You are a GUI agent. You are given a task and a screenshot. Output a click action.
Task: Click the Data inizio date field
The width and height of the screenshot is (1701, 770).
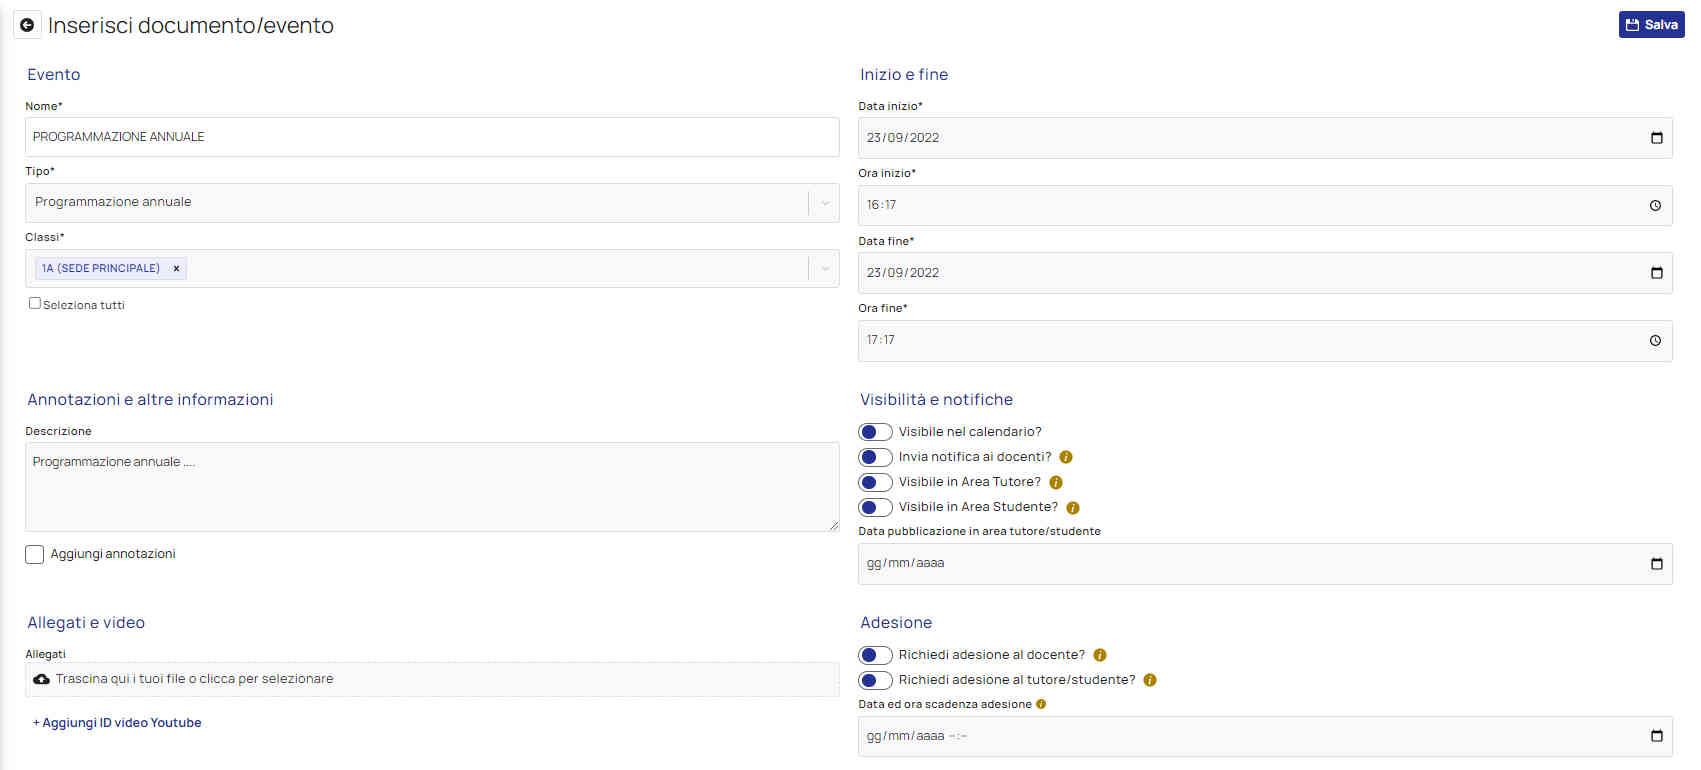pyautogui.click(x=1265, y=138)
